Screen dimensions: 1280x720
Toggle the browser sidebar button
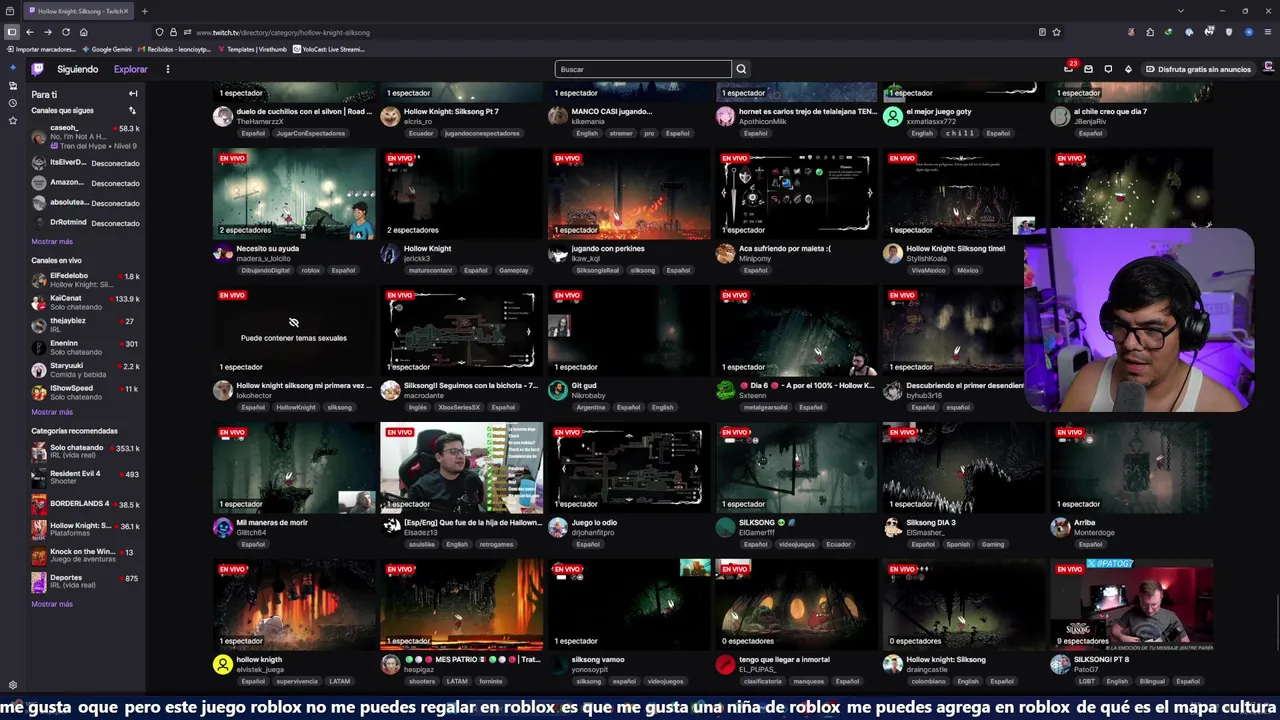click(x=11, y=32)
